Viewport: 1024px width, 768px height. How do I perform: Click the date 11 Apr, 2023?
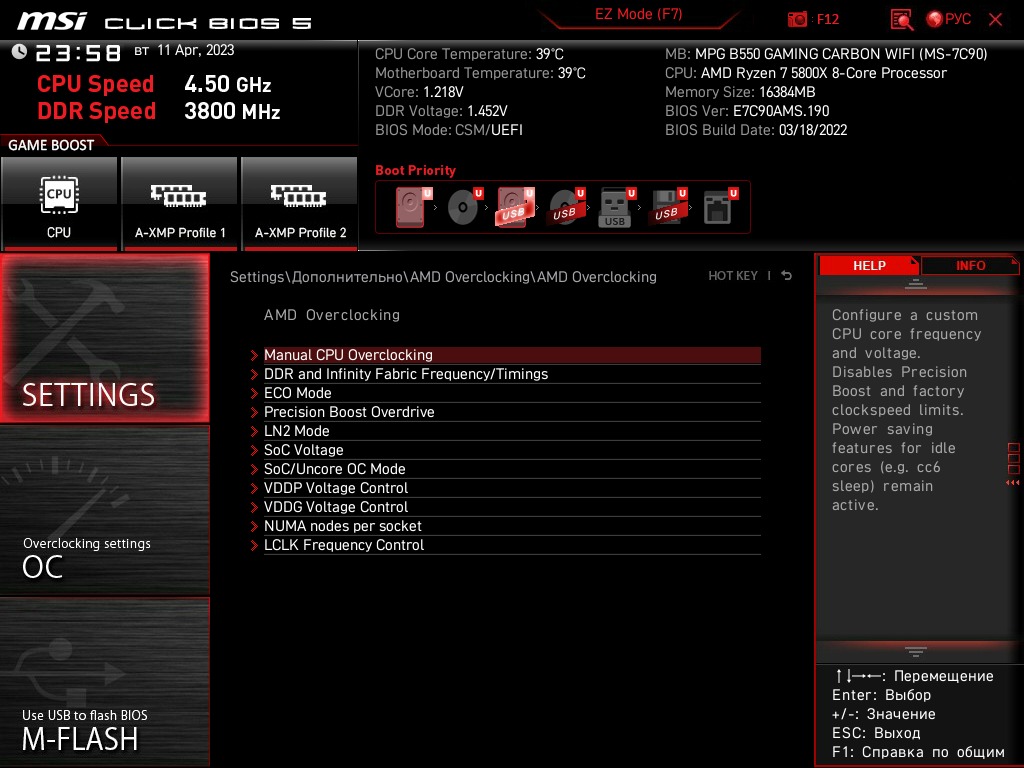(x=195, y=50)
